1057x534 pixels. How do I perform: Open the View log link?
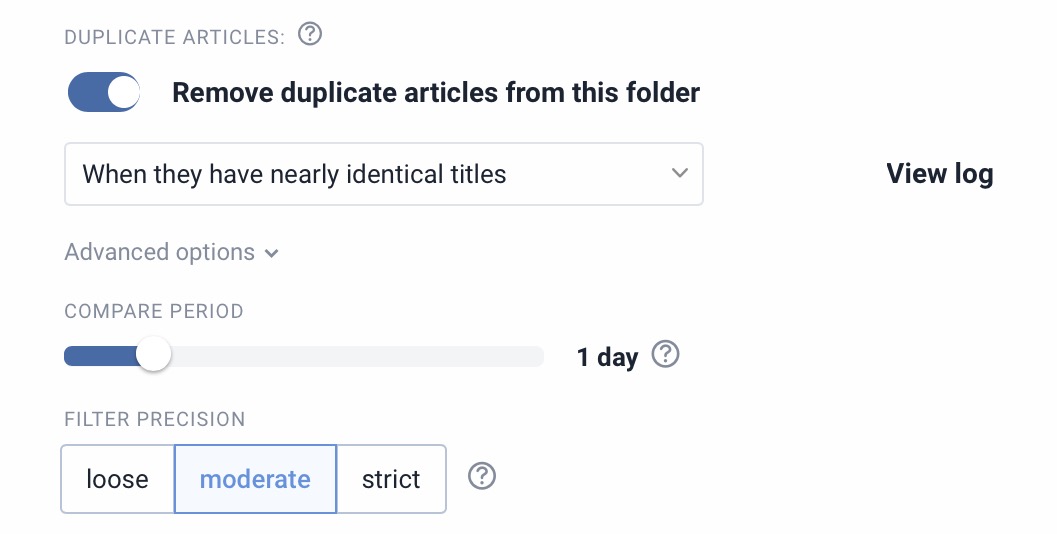(939, 174)
